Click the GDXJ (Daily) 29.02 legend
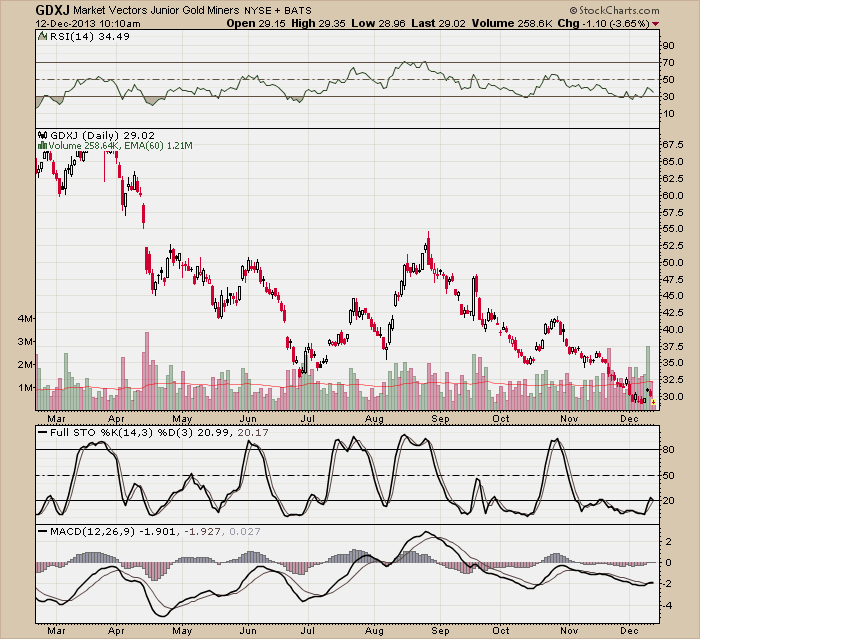850x639 pixels. [x=102, y=135]
